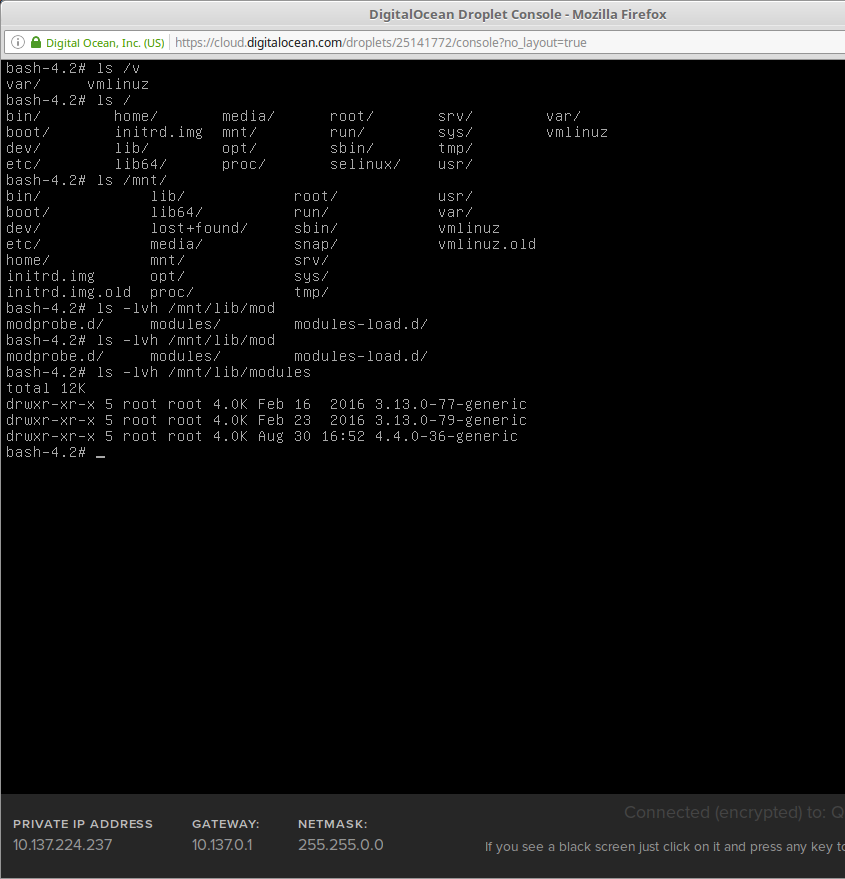Click the terminal prompt line with cursor
This screenshot has height=879, width=845.
tap(56, 452)
